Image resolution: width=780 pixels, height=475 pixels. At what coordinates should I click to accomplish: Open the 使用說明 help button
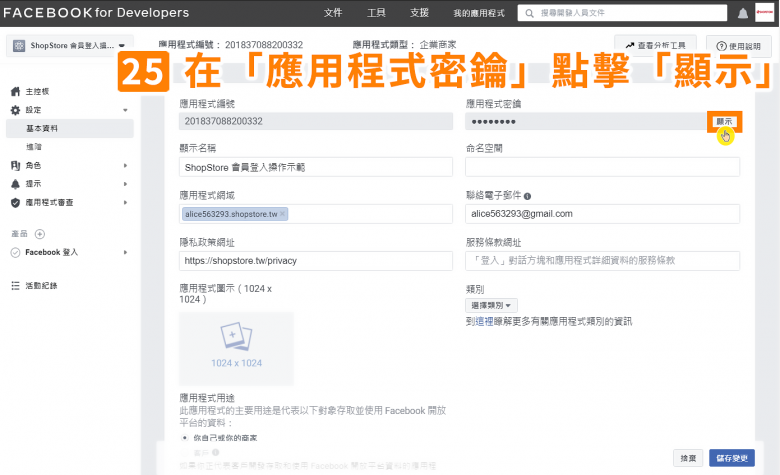click(738, 46)
